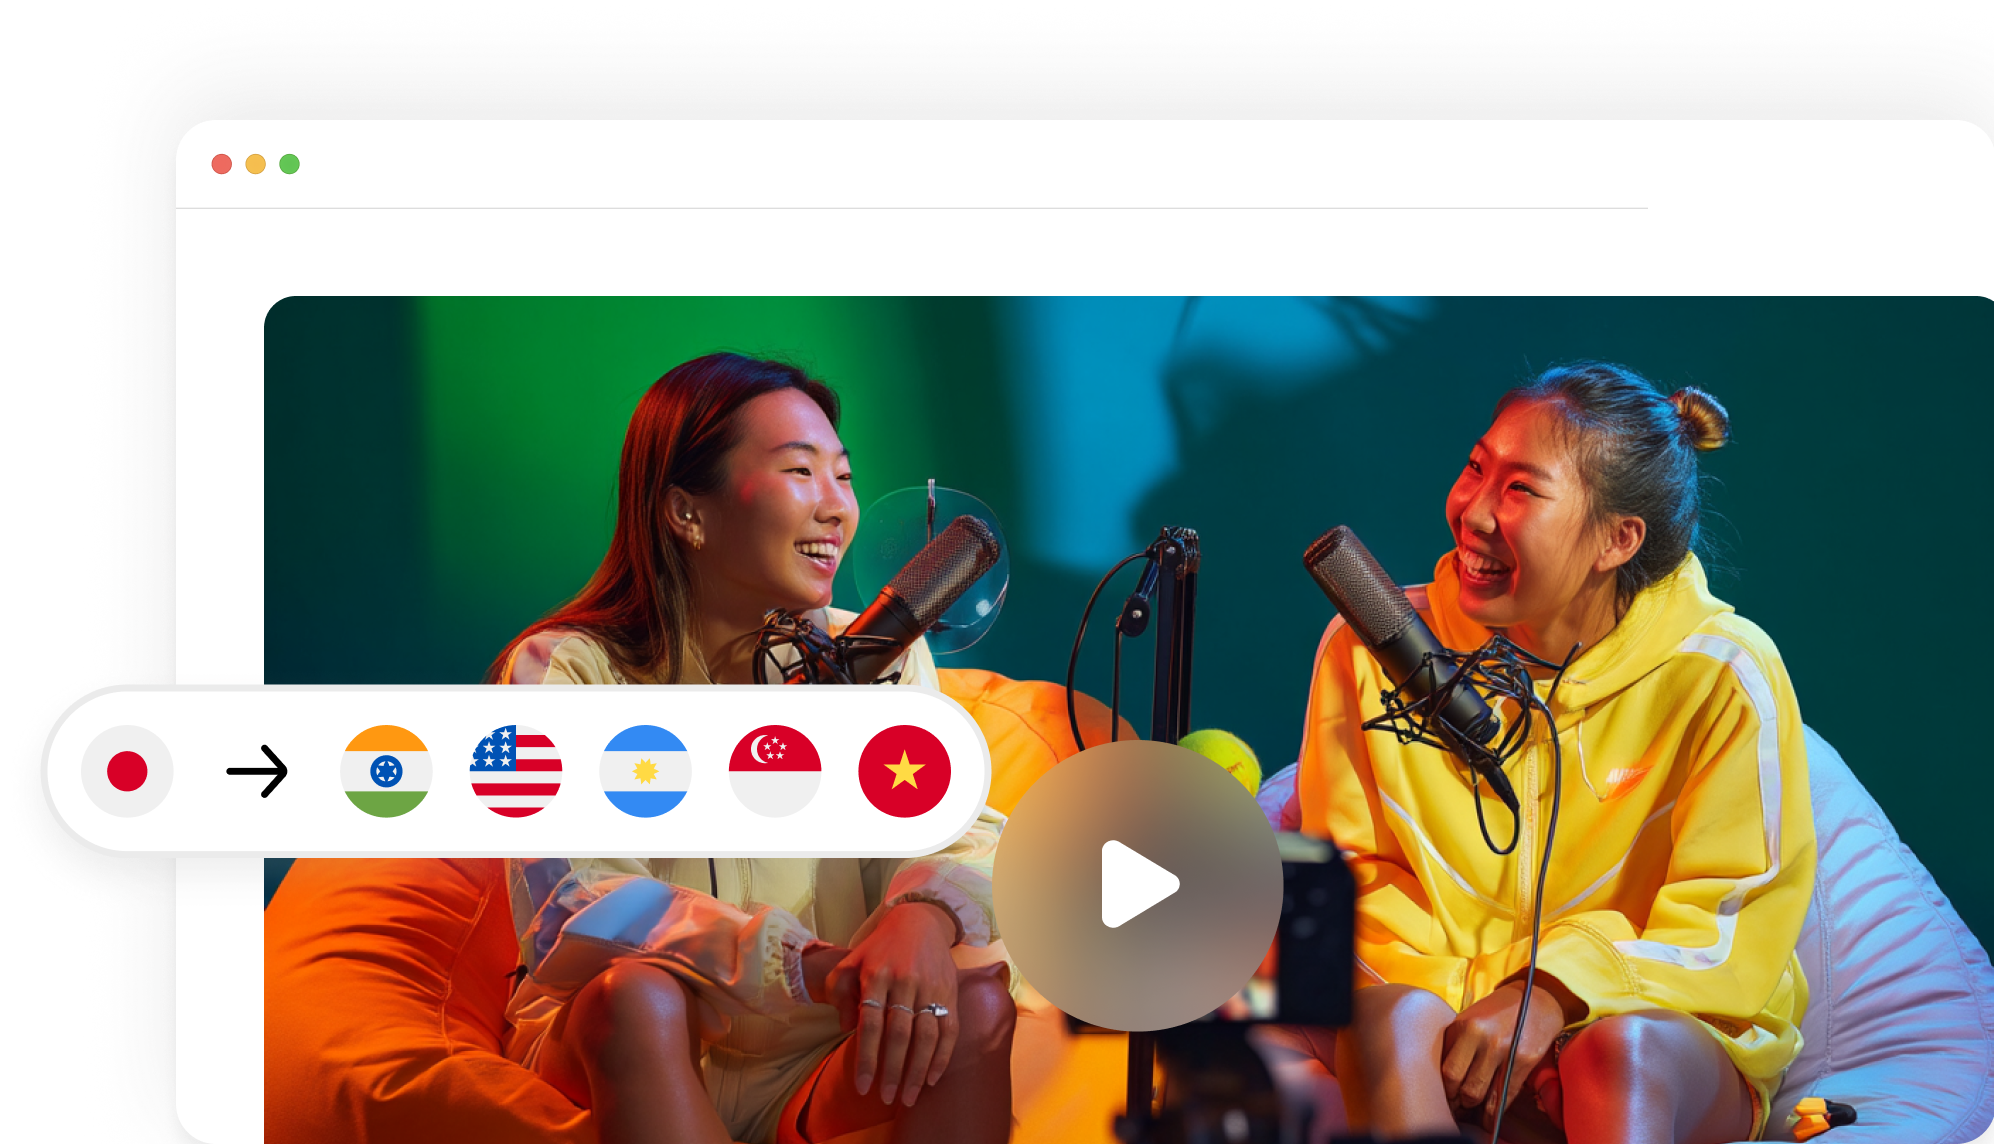Select the India flag language
The height and width of the screenshot is (1144, 1994).
386,771
